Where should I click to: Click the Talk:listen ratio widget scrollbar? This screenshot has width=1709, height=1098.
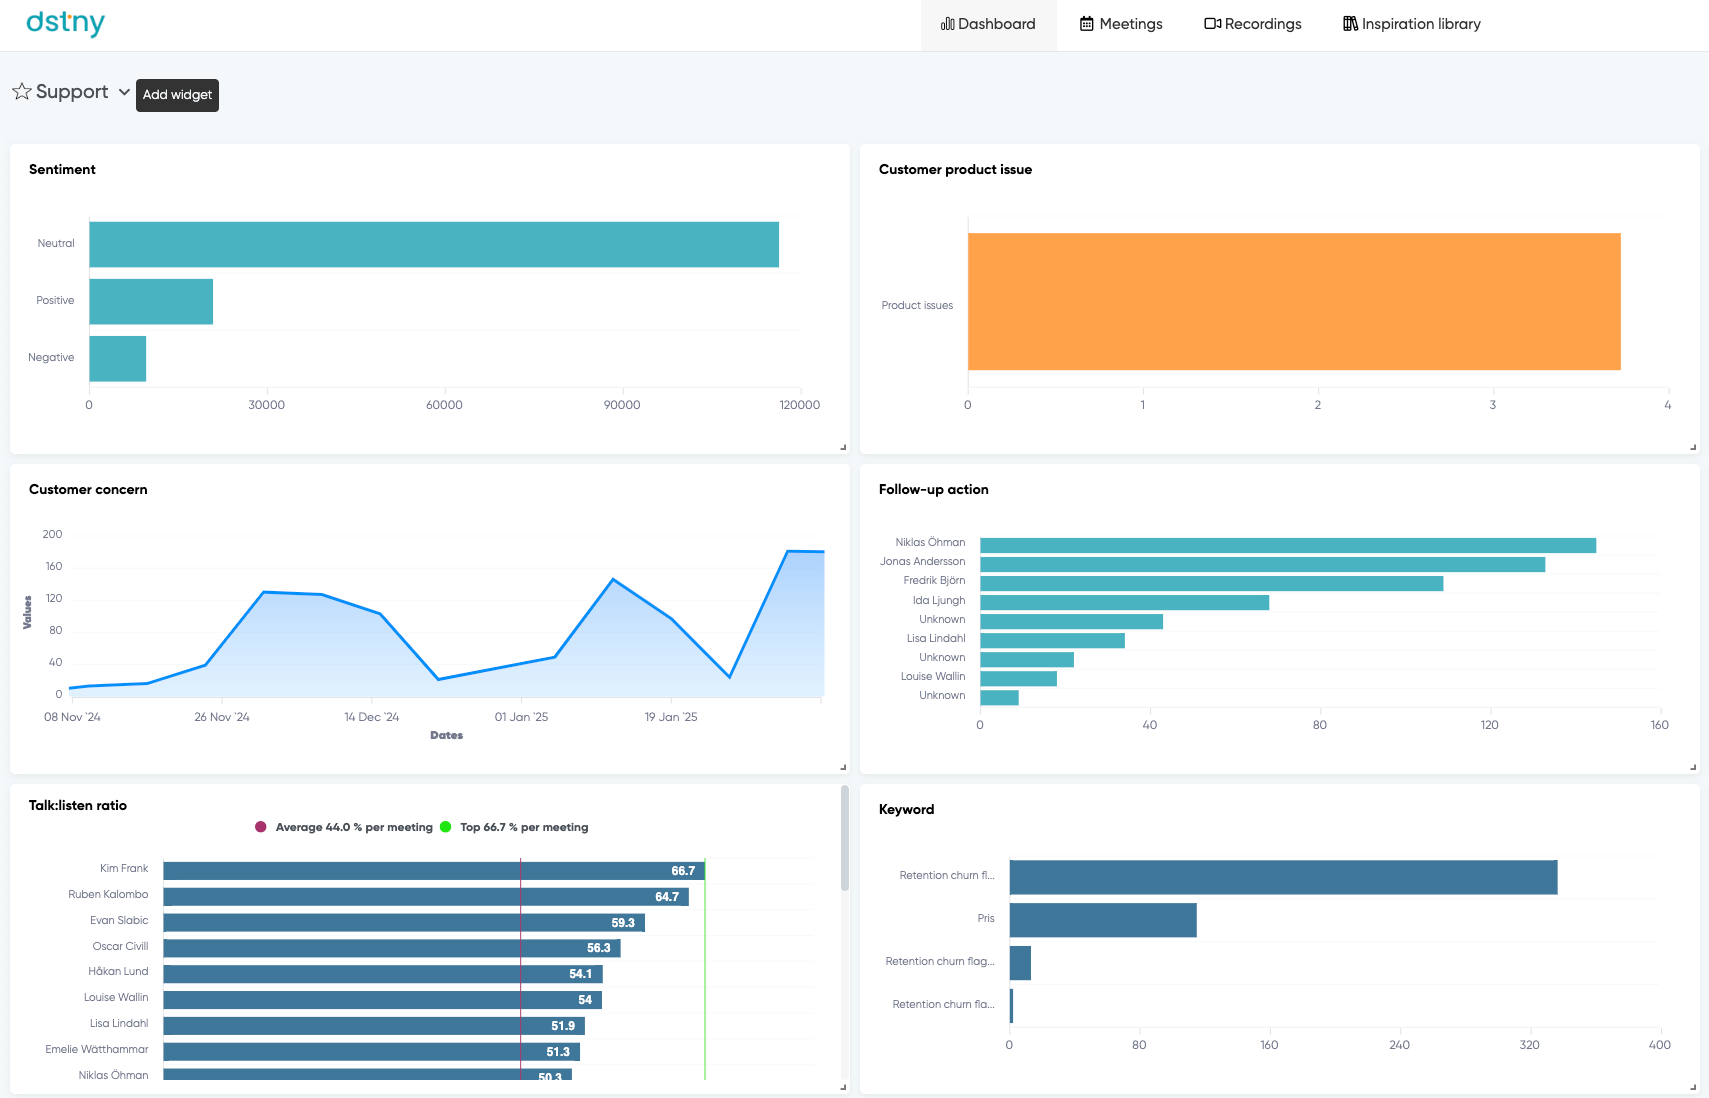tap(845, 840)
